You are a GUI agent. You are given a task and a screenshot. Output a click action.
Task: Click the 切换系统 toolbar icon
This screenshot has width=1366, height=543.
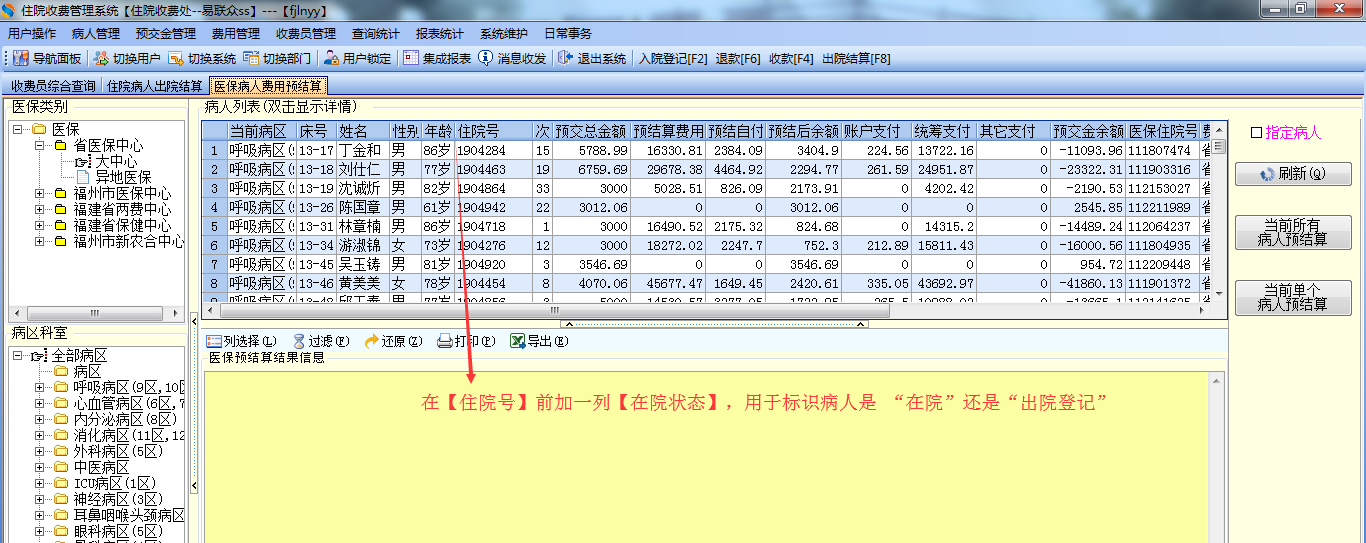176,59
